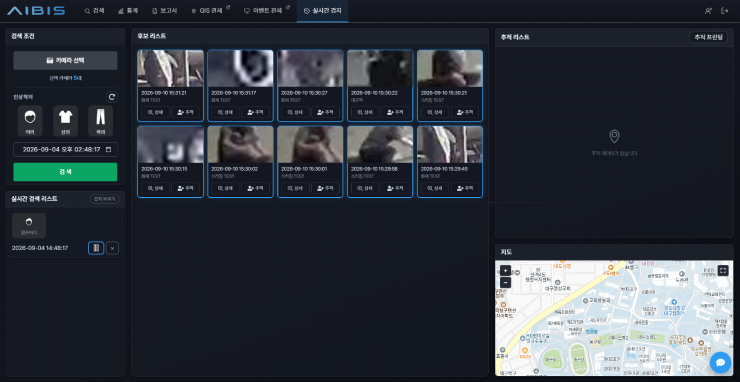Click the 카메라 선택 button

[x=65, y=60]
